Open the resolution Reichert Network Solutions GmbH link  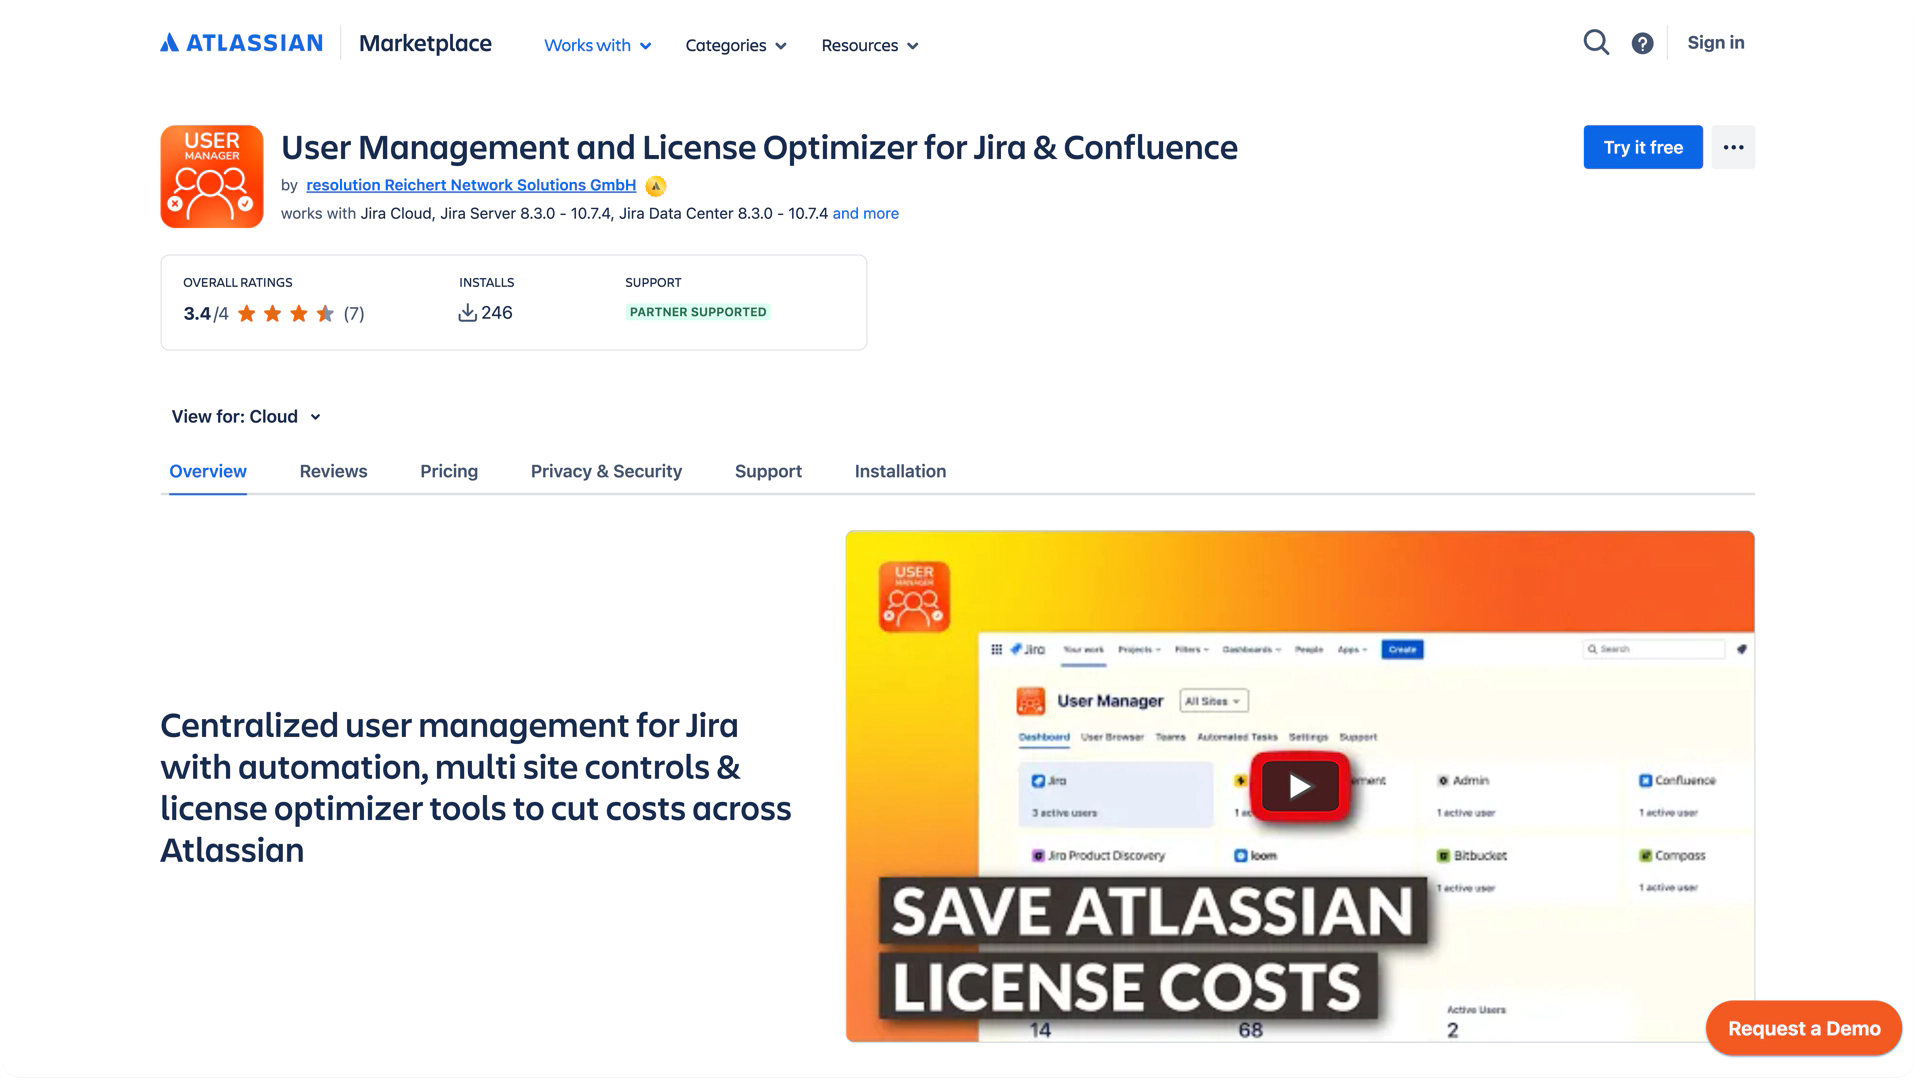pyautogui.click(x=470, y=185)
